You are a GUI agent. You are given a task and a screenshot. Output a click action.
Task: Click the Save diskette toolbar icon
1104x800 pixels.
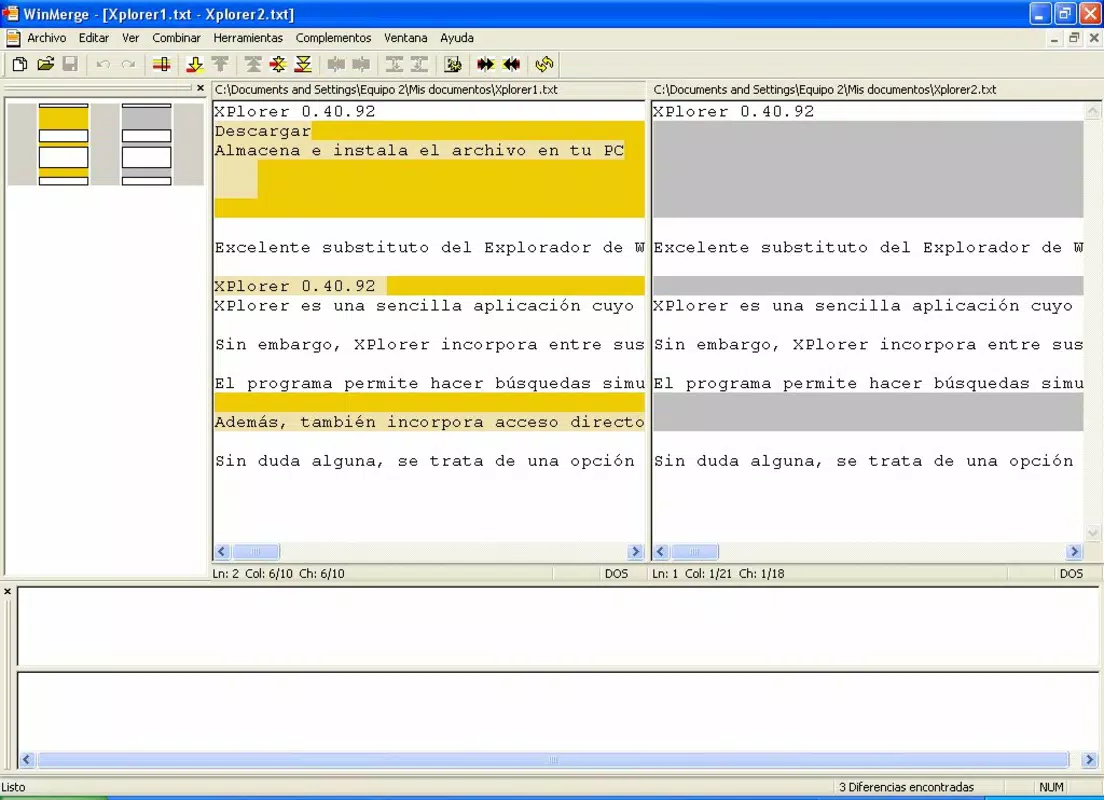[x=70, y=65]
